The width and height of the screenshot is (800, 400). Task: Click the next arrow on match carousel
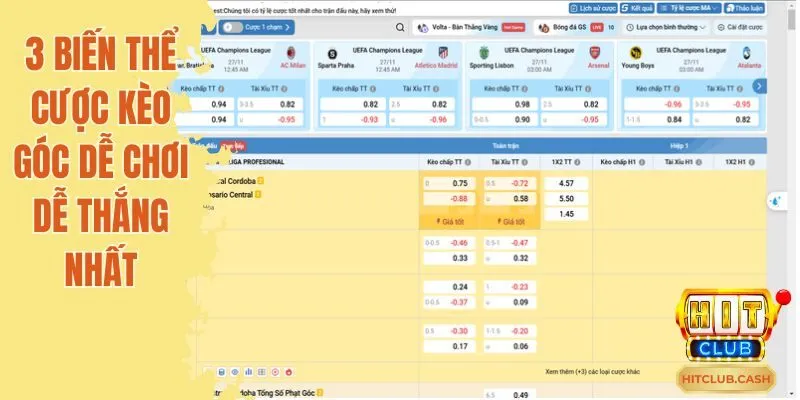click(x=760, y=86)
